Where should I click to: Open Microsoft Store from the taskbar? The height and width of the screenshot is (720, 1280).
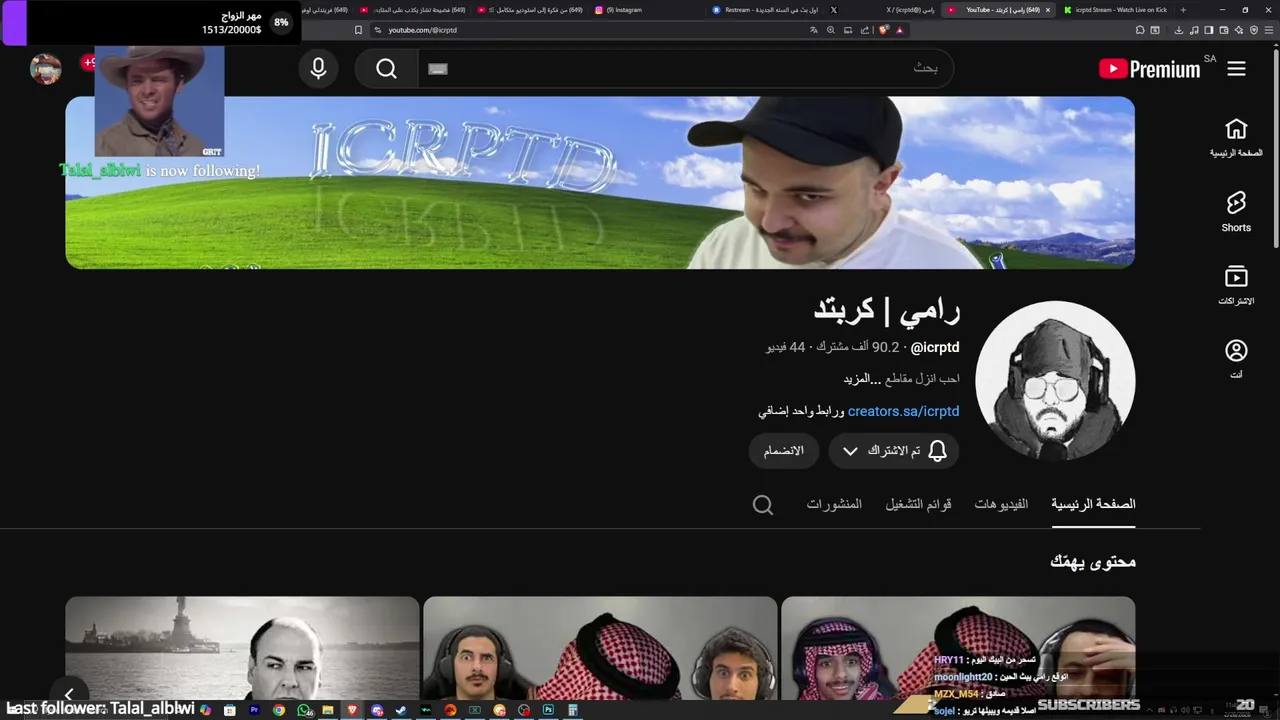(230, 710)
